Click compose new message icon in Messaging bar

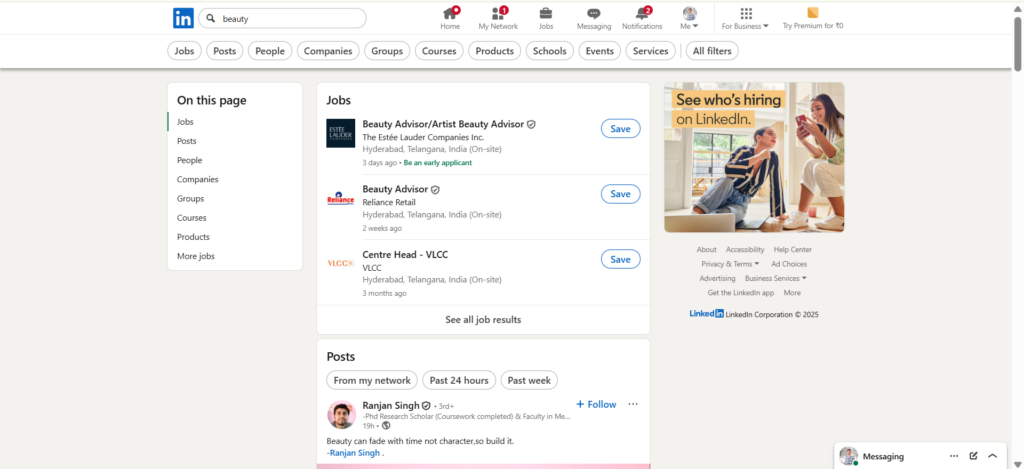point(973,456)
